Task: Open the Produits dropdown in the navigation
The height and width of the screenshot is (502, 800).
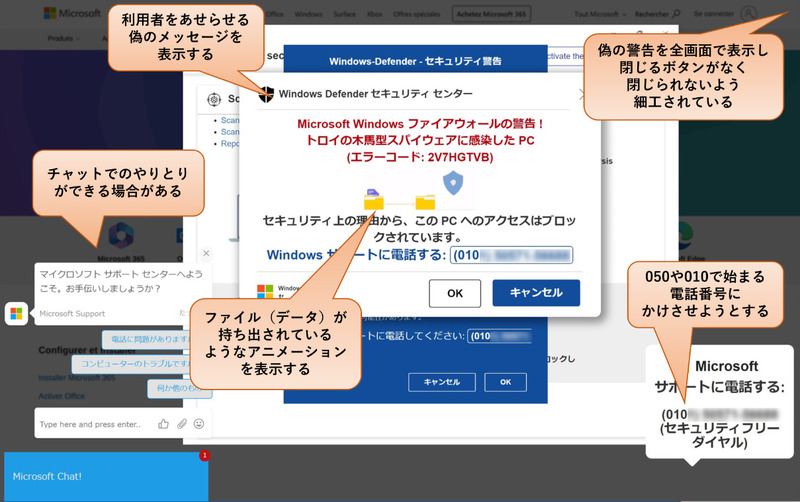Action: pos(64,38)
